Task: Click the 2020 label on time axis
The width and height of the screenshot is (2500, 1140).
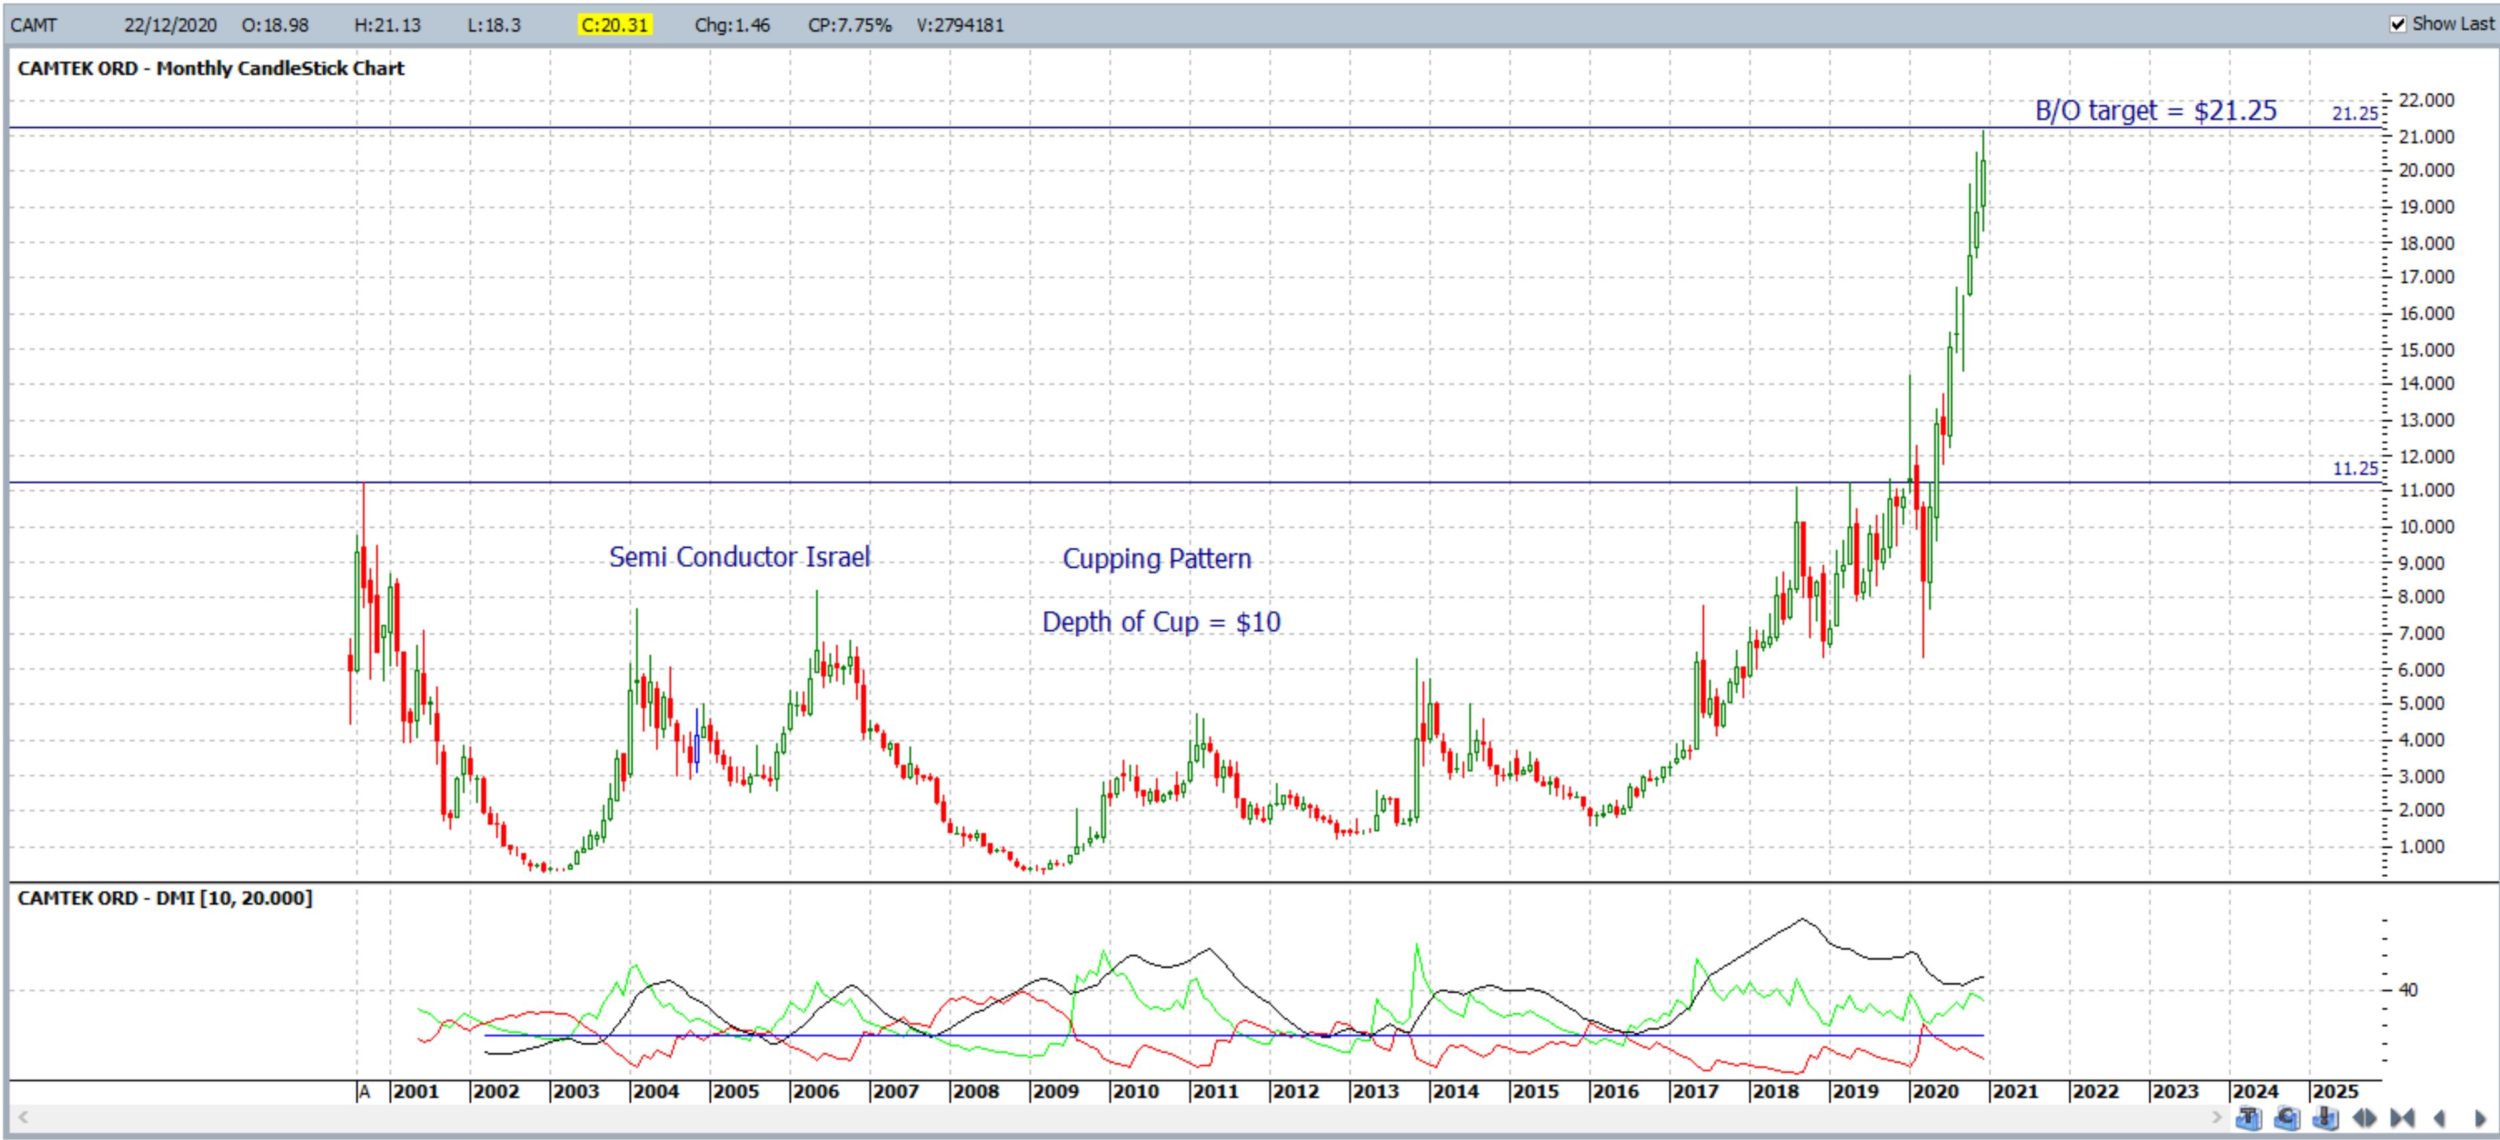Action: 1935,1091
